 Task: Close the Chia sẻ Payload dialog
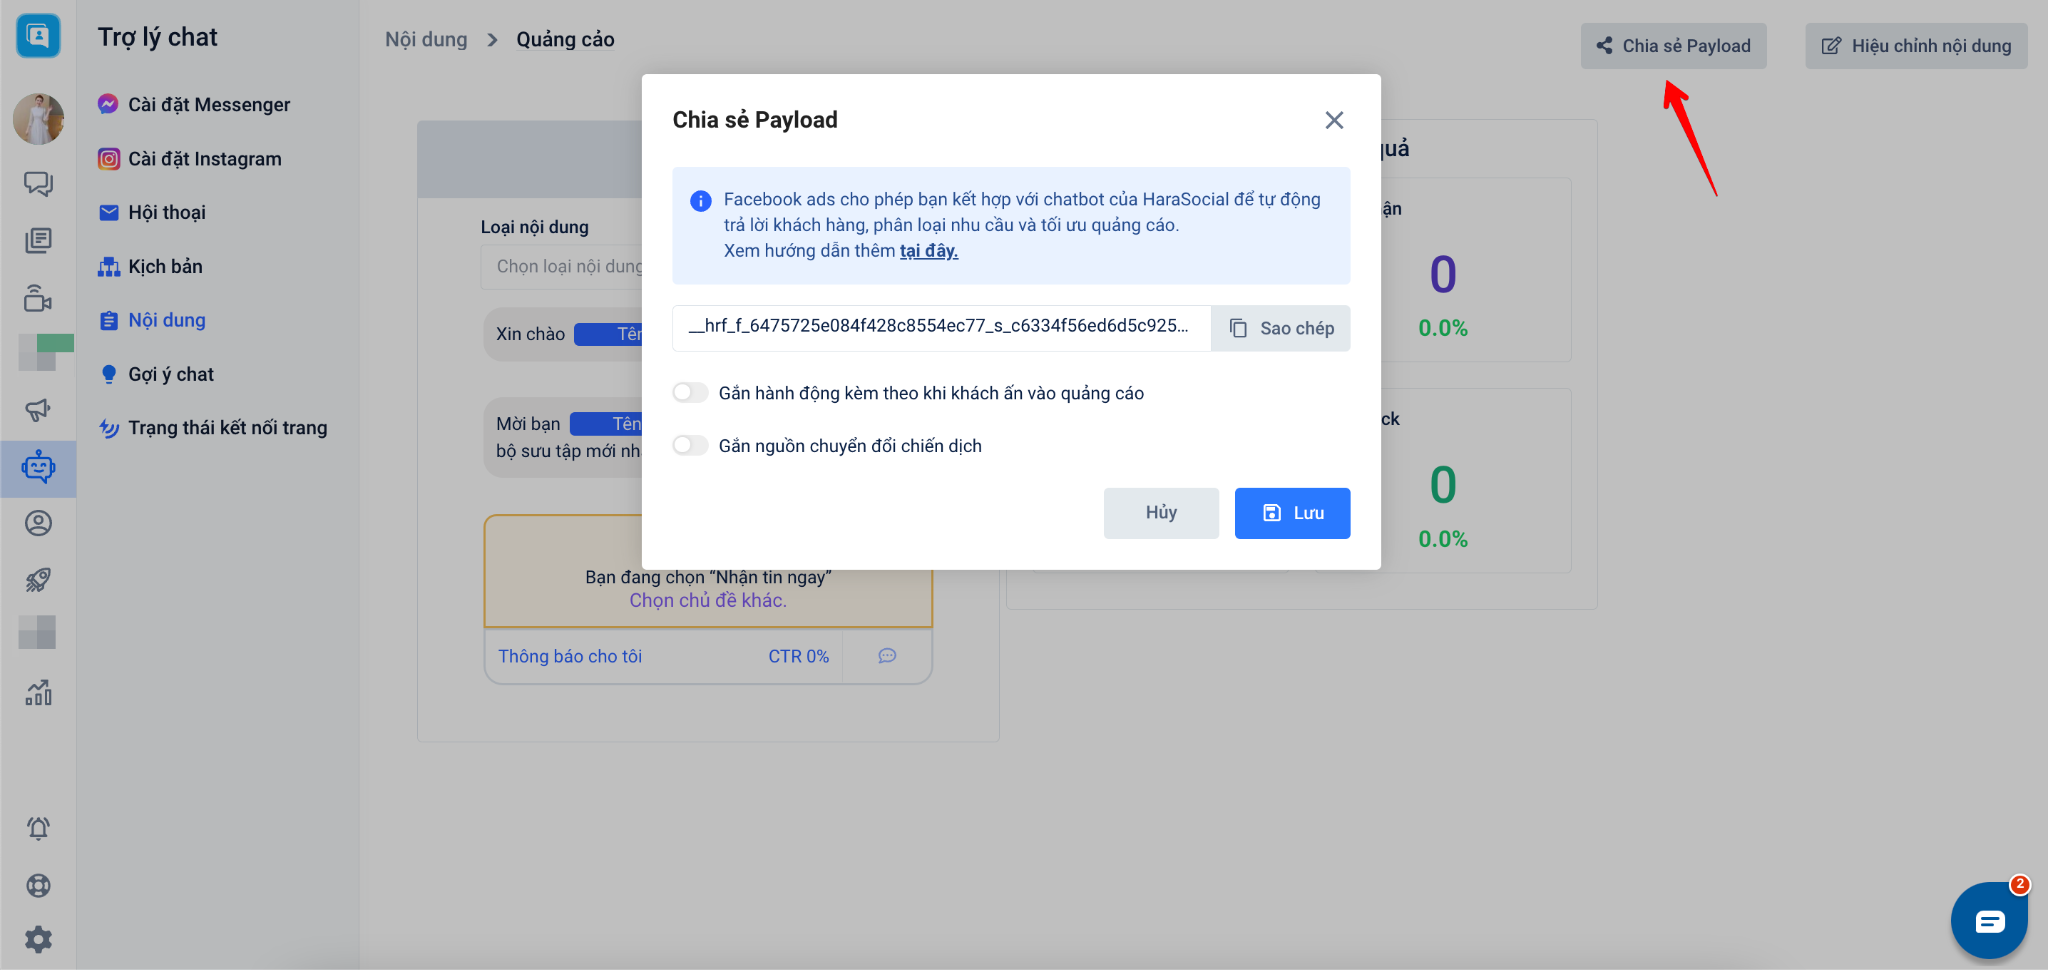[x=1334, y=120]
